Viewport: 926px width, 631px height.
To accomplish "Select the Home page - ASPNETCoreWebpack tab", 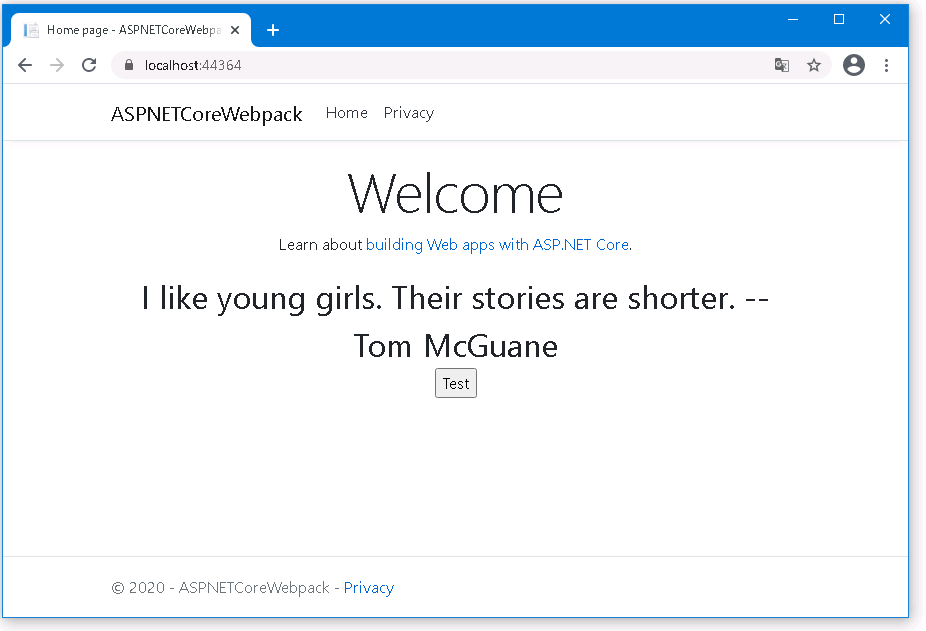I will [131, 30].
